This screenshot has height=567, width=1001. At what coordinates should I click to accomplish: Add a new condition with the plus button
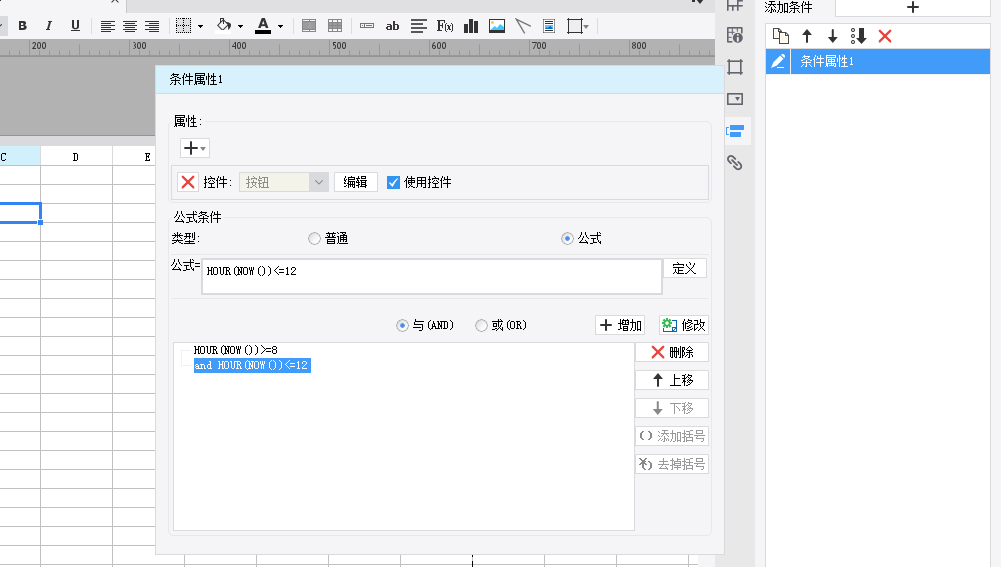912,7
